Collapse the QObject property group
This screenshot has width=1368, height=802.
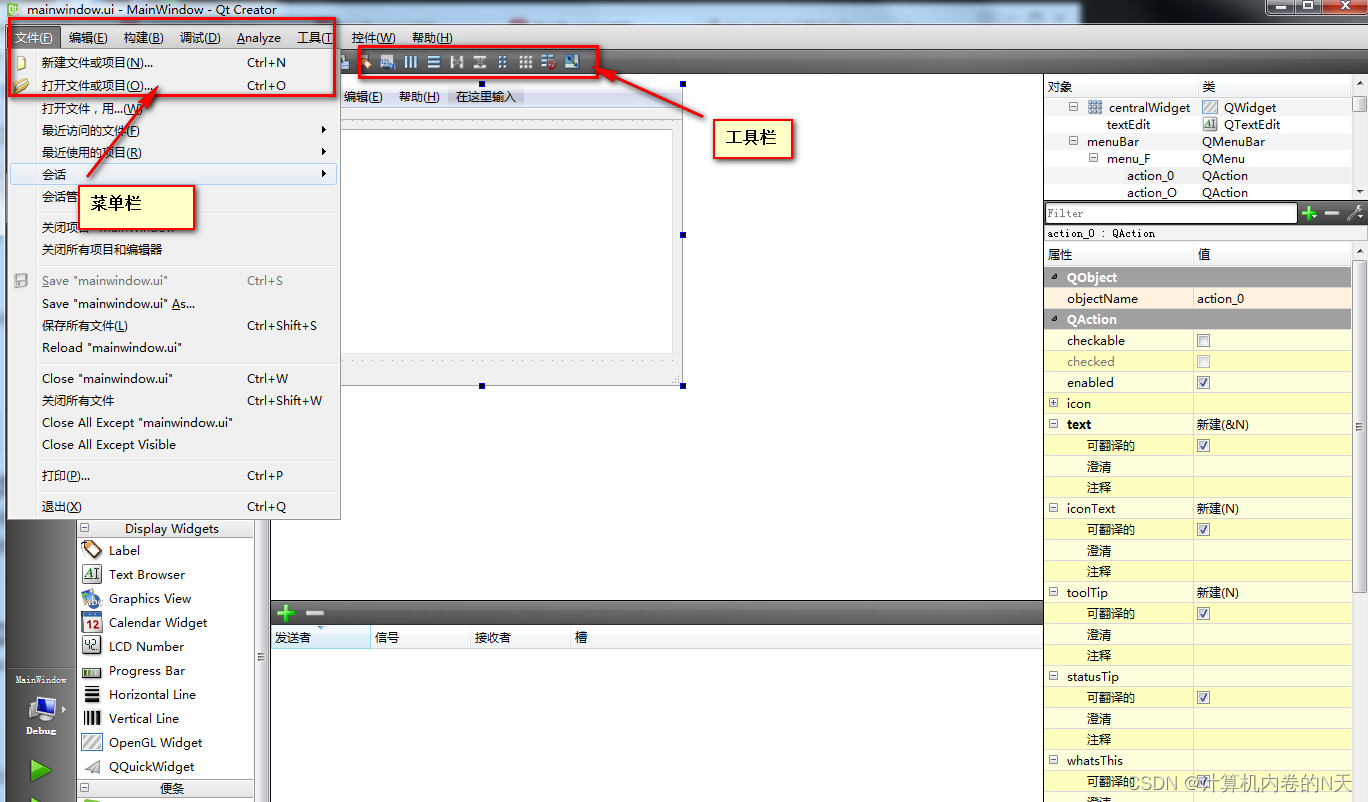point(1054,277)
